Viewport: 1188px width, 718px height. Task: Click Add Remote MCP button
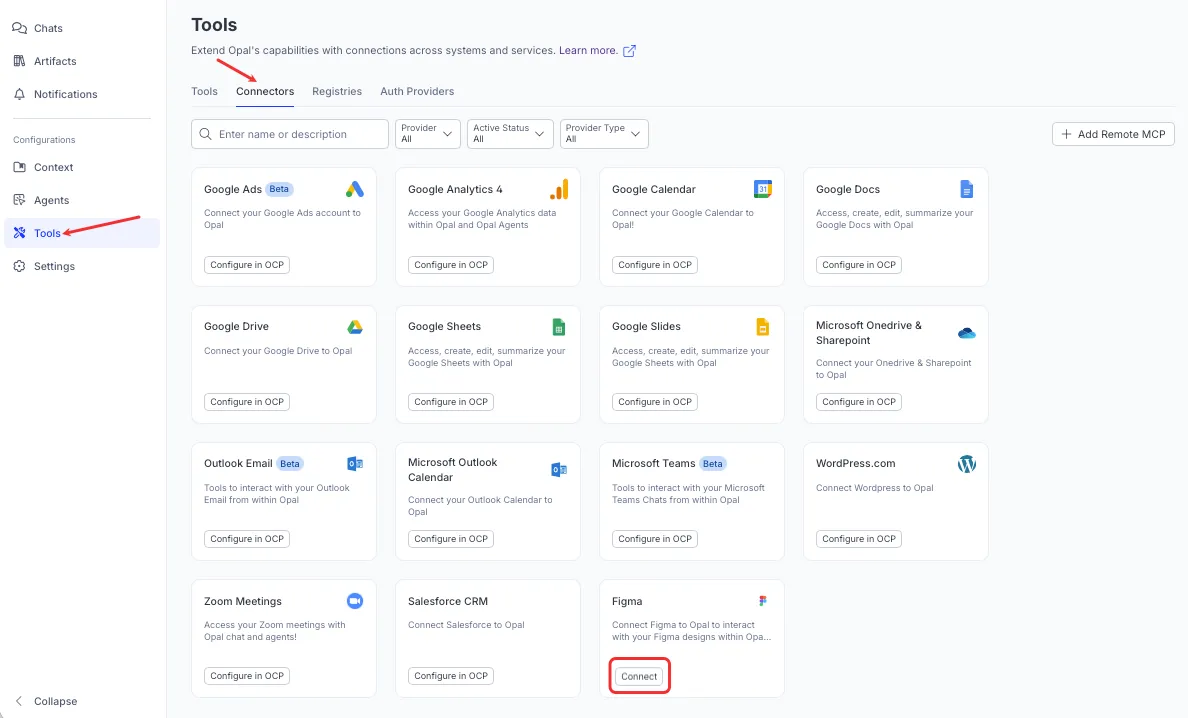(1113, 134)
